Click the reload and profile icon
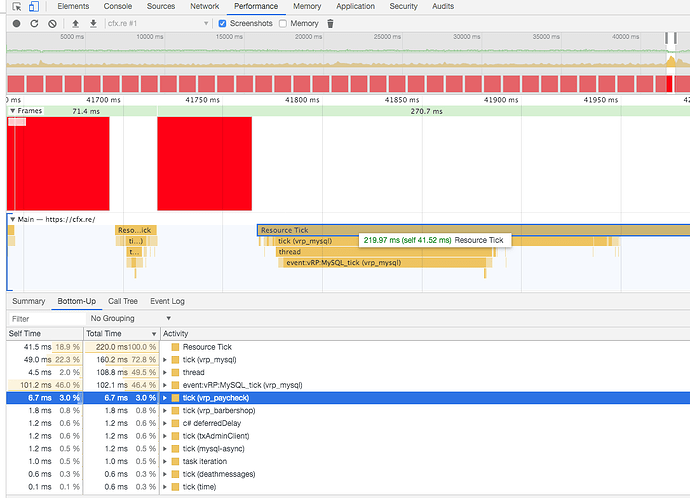This screenshot has height=498, width=690. [34, 23]
